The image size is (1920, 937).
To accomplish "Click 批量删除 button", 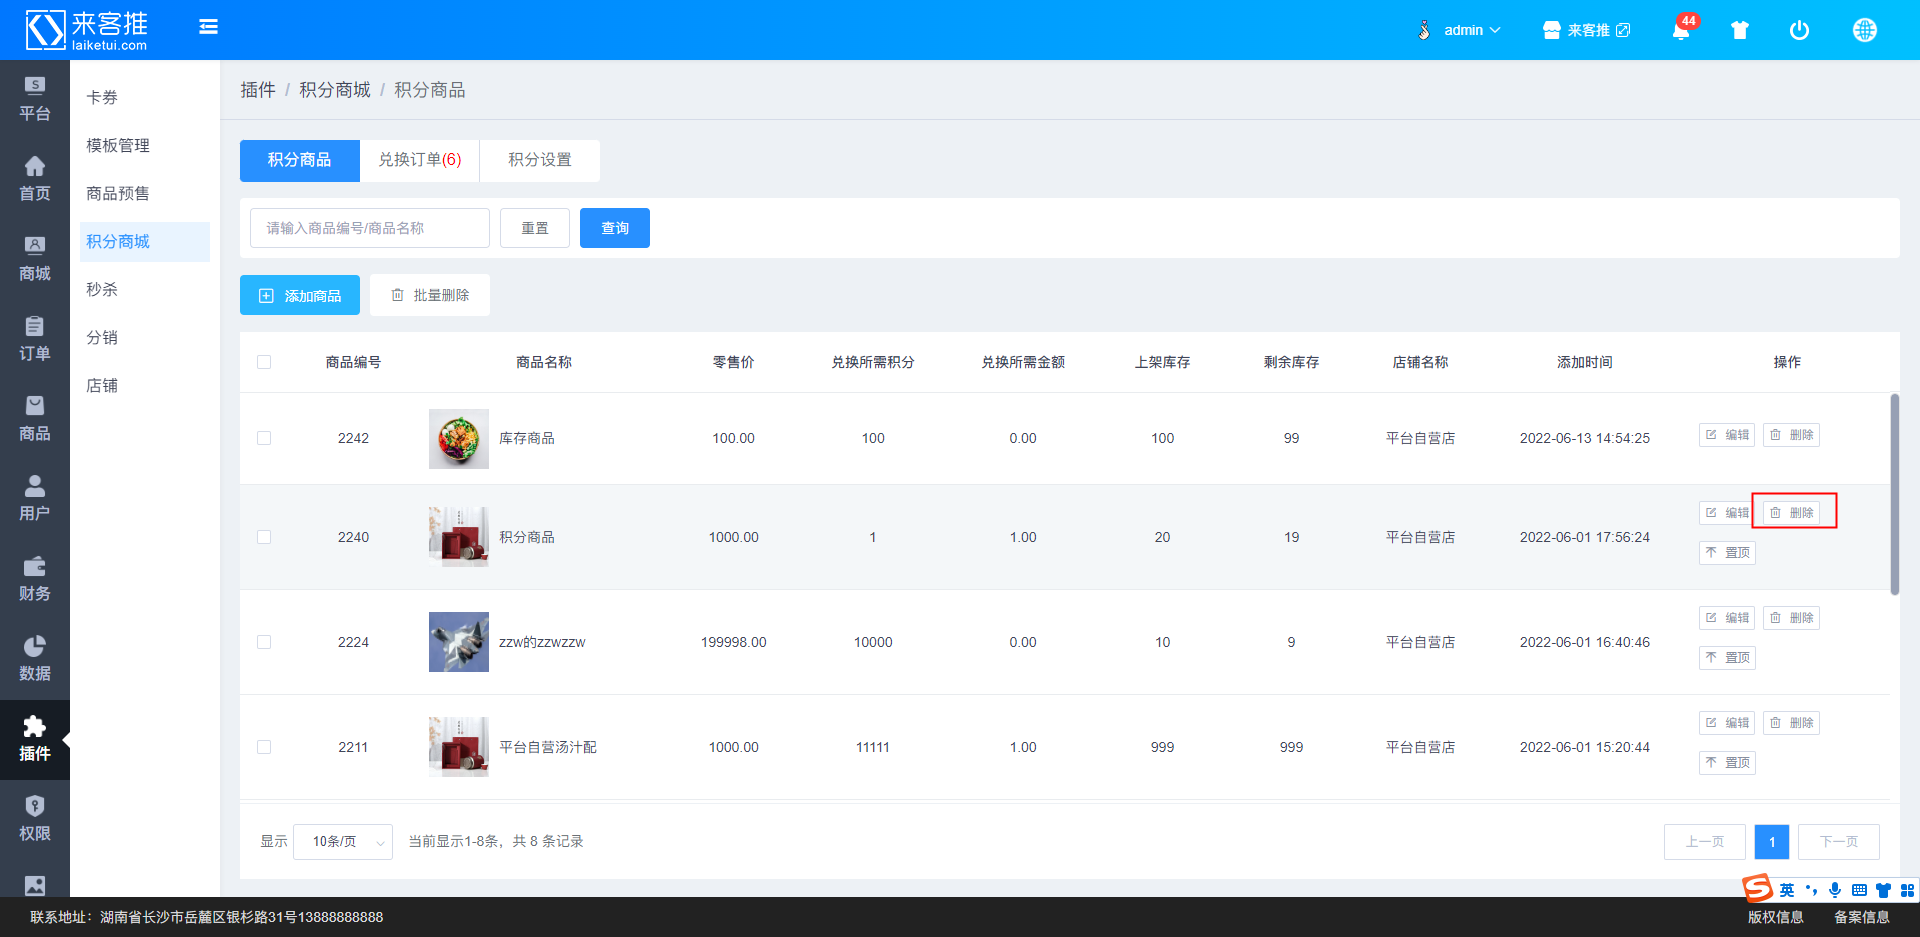I will coord(430,295).
